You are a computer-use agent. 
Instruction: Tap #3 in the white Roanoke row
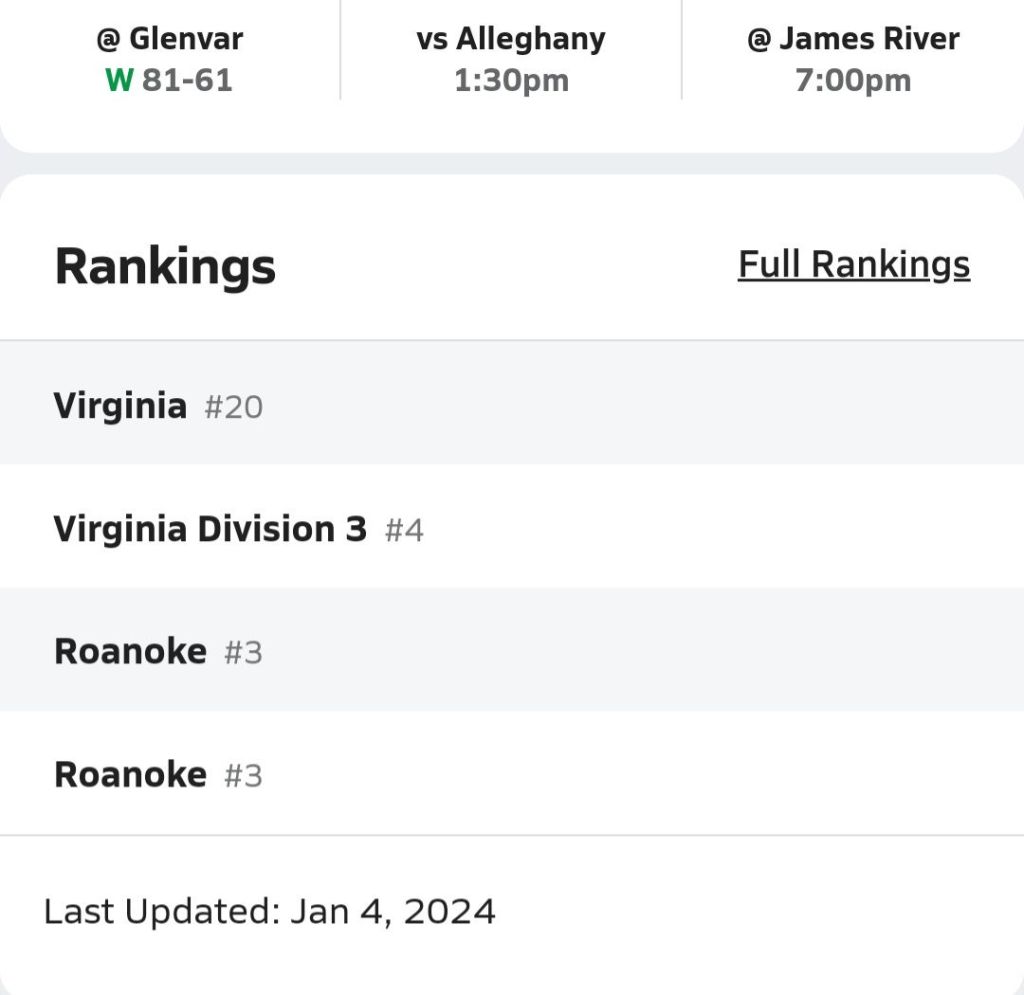[x=243, y=777]
